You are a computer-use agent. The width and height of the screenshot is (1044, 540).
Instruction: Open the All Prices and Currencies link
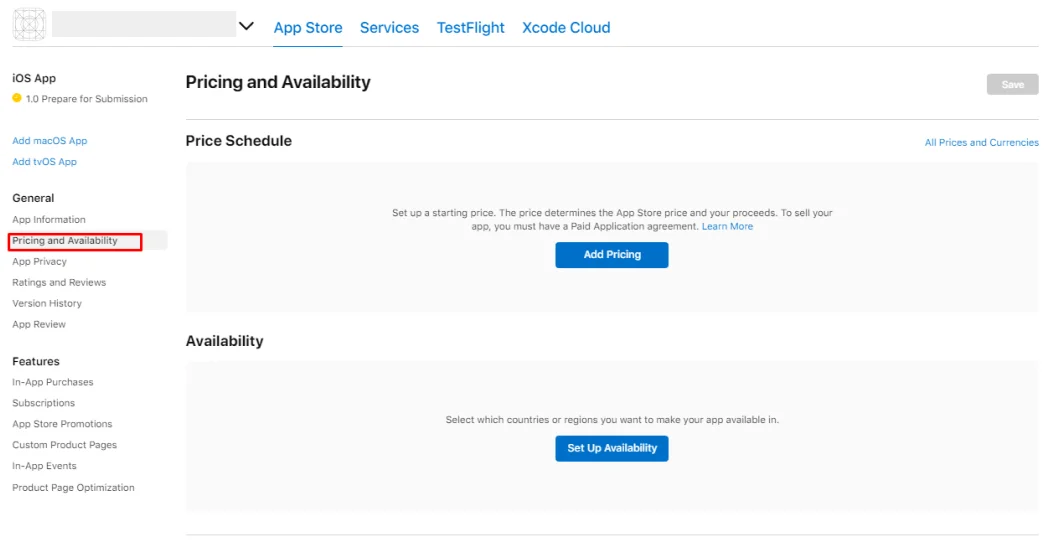pyautogui.click(x=981, y=142)
